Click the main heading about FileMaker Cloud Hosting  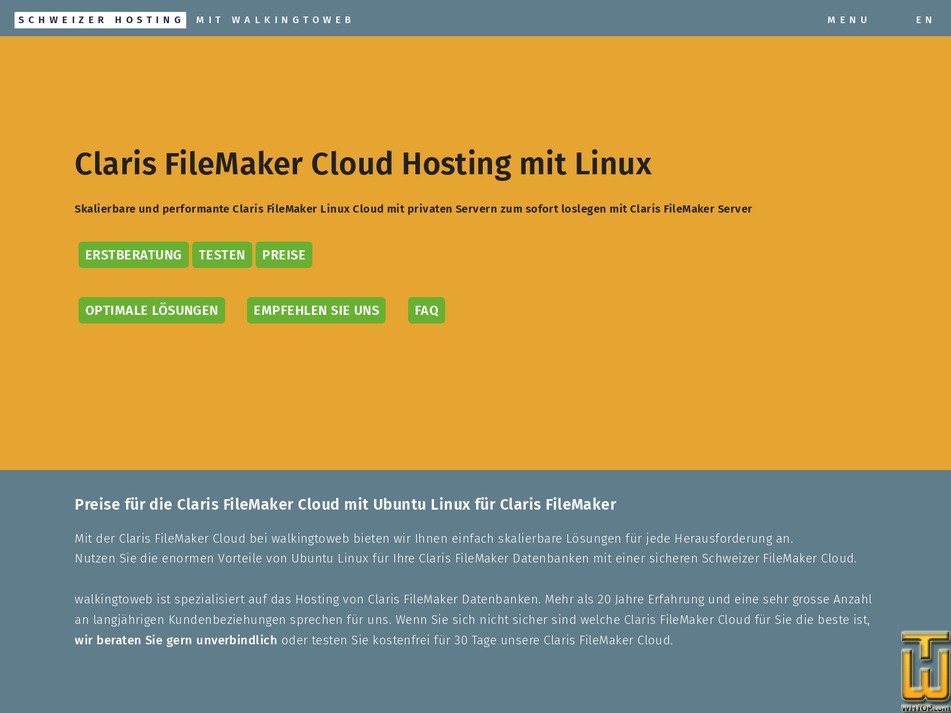coord(363,163)
